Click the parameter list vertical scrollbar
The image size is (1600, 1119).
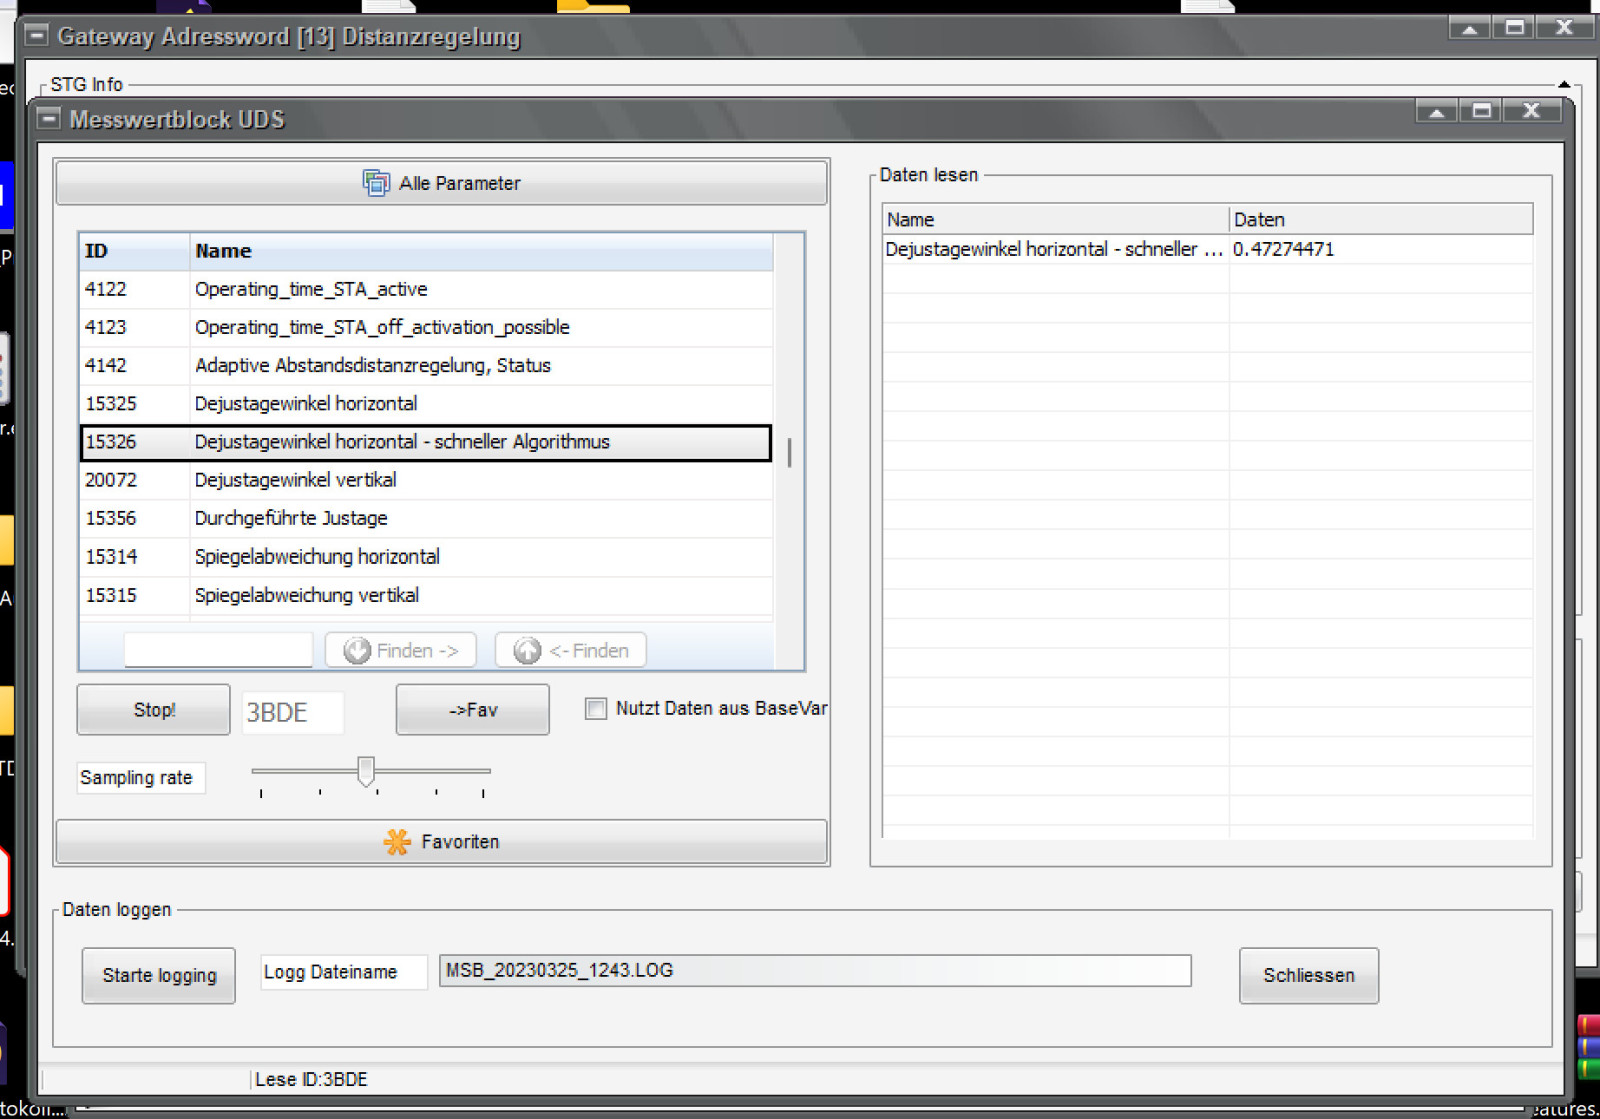coord(789,452)
